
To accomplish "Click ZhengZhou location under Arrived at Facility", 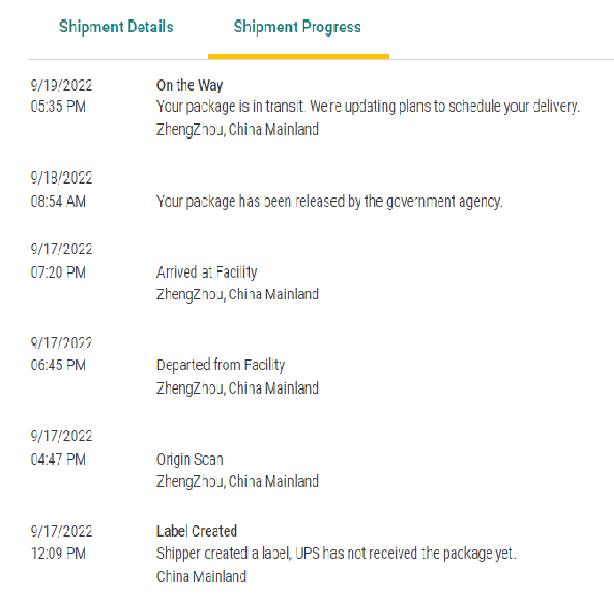I will coord(237,294).
